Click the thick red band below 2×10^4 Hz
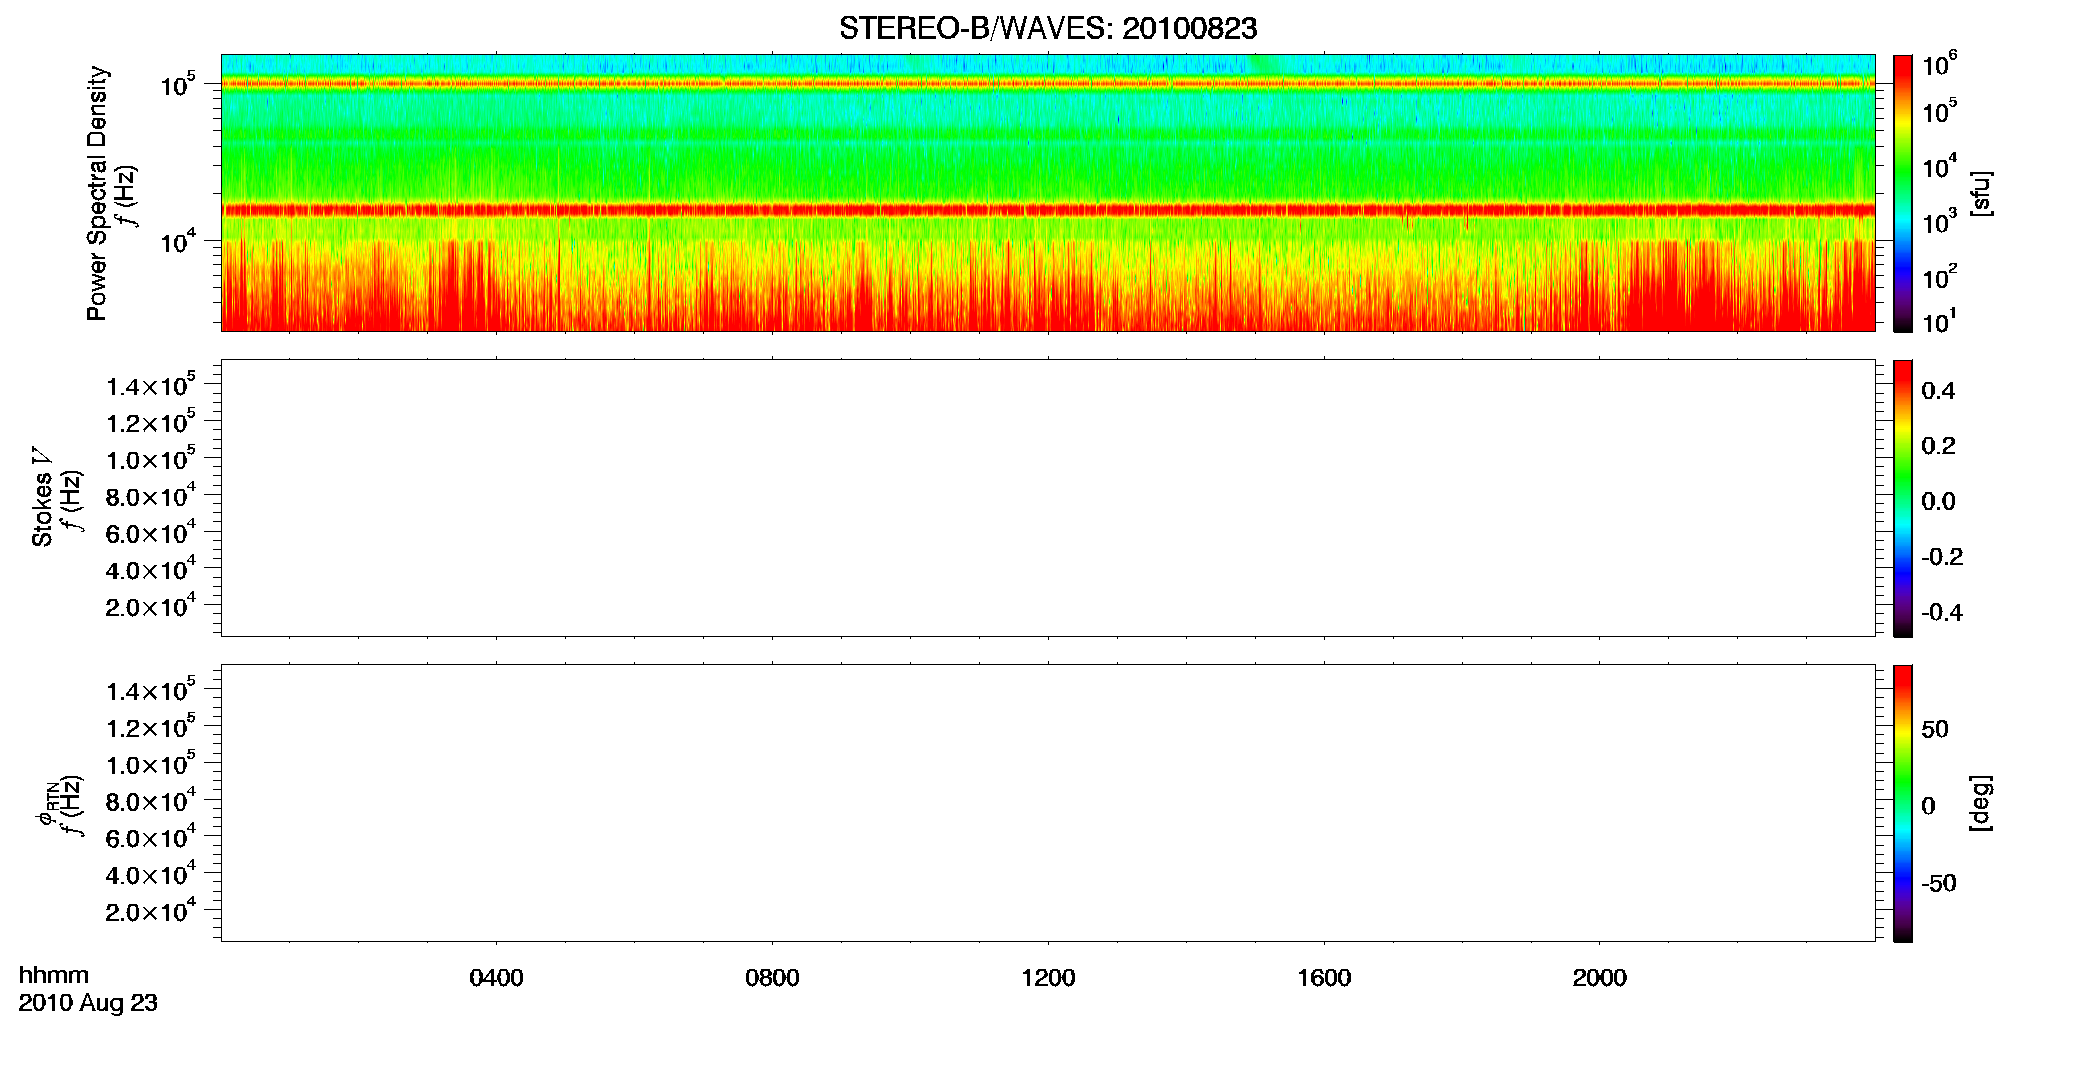This screenshot has height=1080, width=2096. (1048, 210)
